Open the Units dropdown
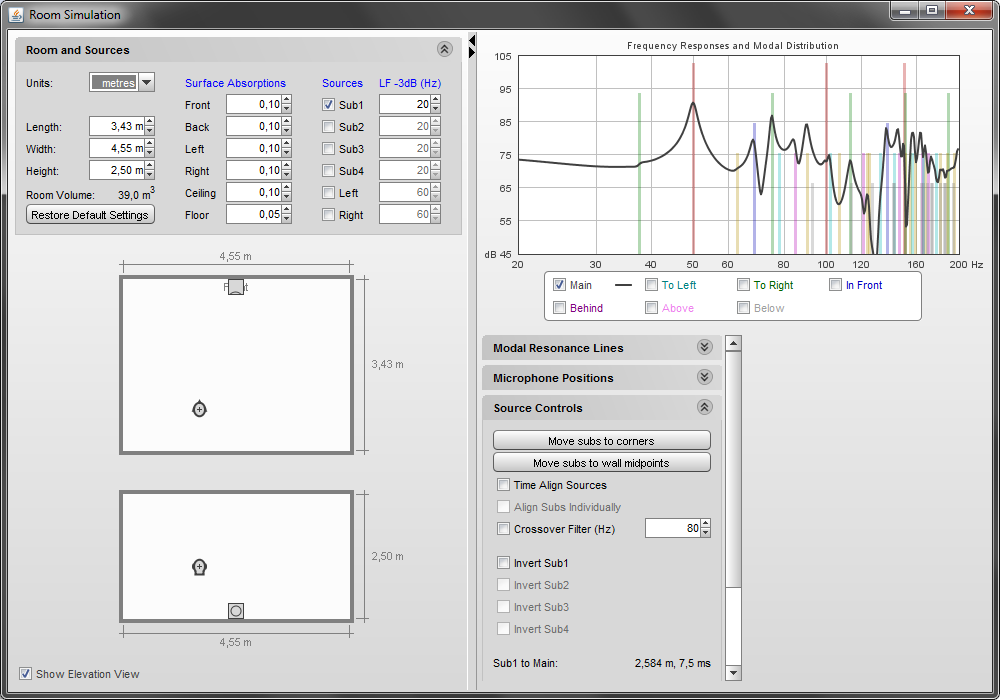 pos(147,82)
